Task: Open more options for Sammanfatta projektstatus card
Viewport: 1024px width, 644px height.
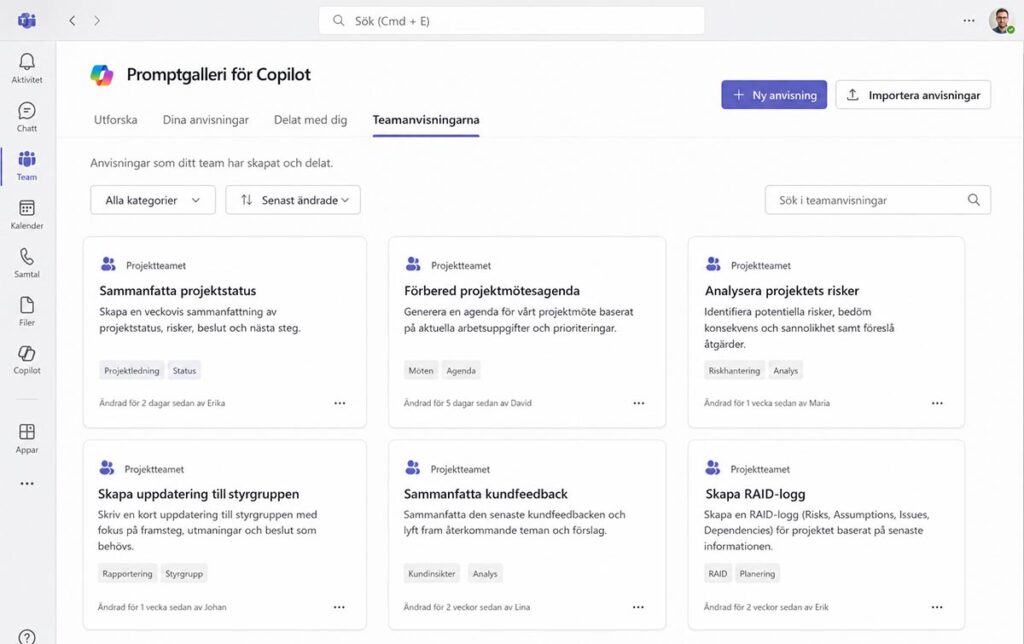Action: click(340, 403)
